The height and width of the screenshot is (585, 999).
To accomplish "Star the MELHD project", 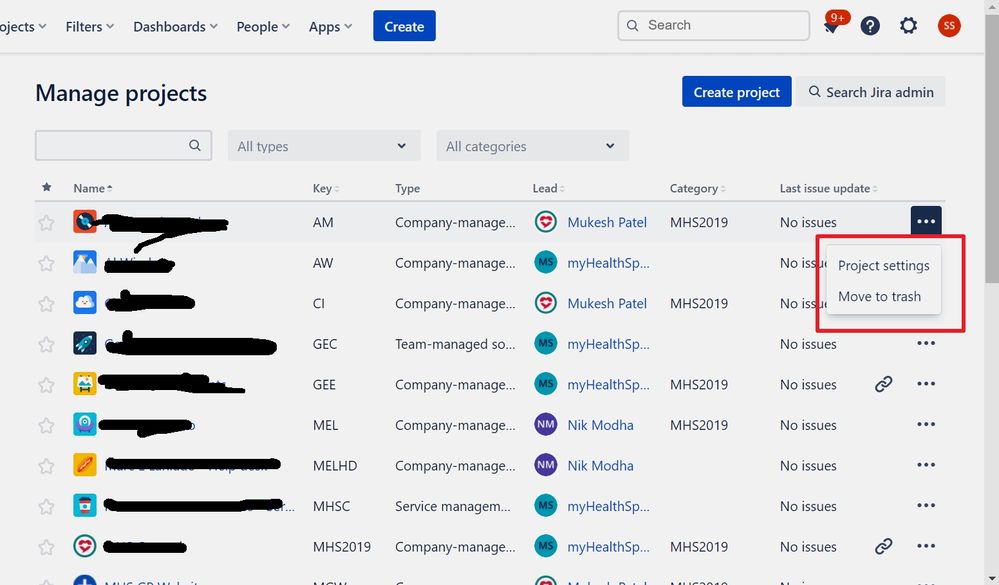I will point(46,466).
